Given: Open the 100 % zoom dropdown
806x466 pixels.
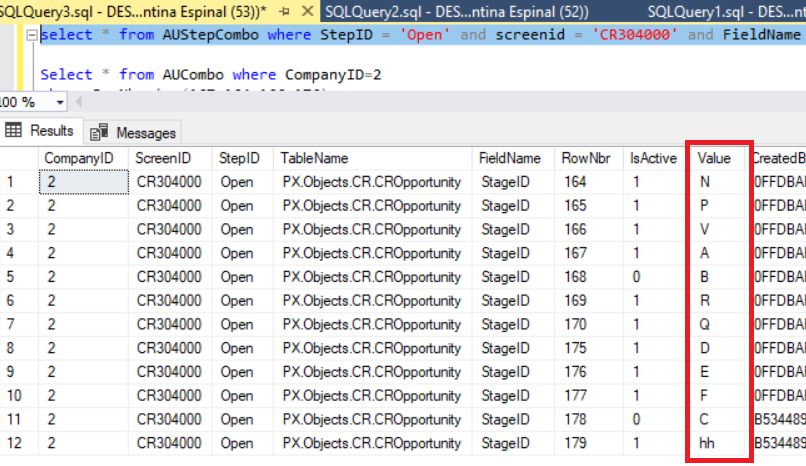Looking at the screenshot, I should tap(60, 102).
